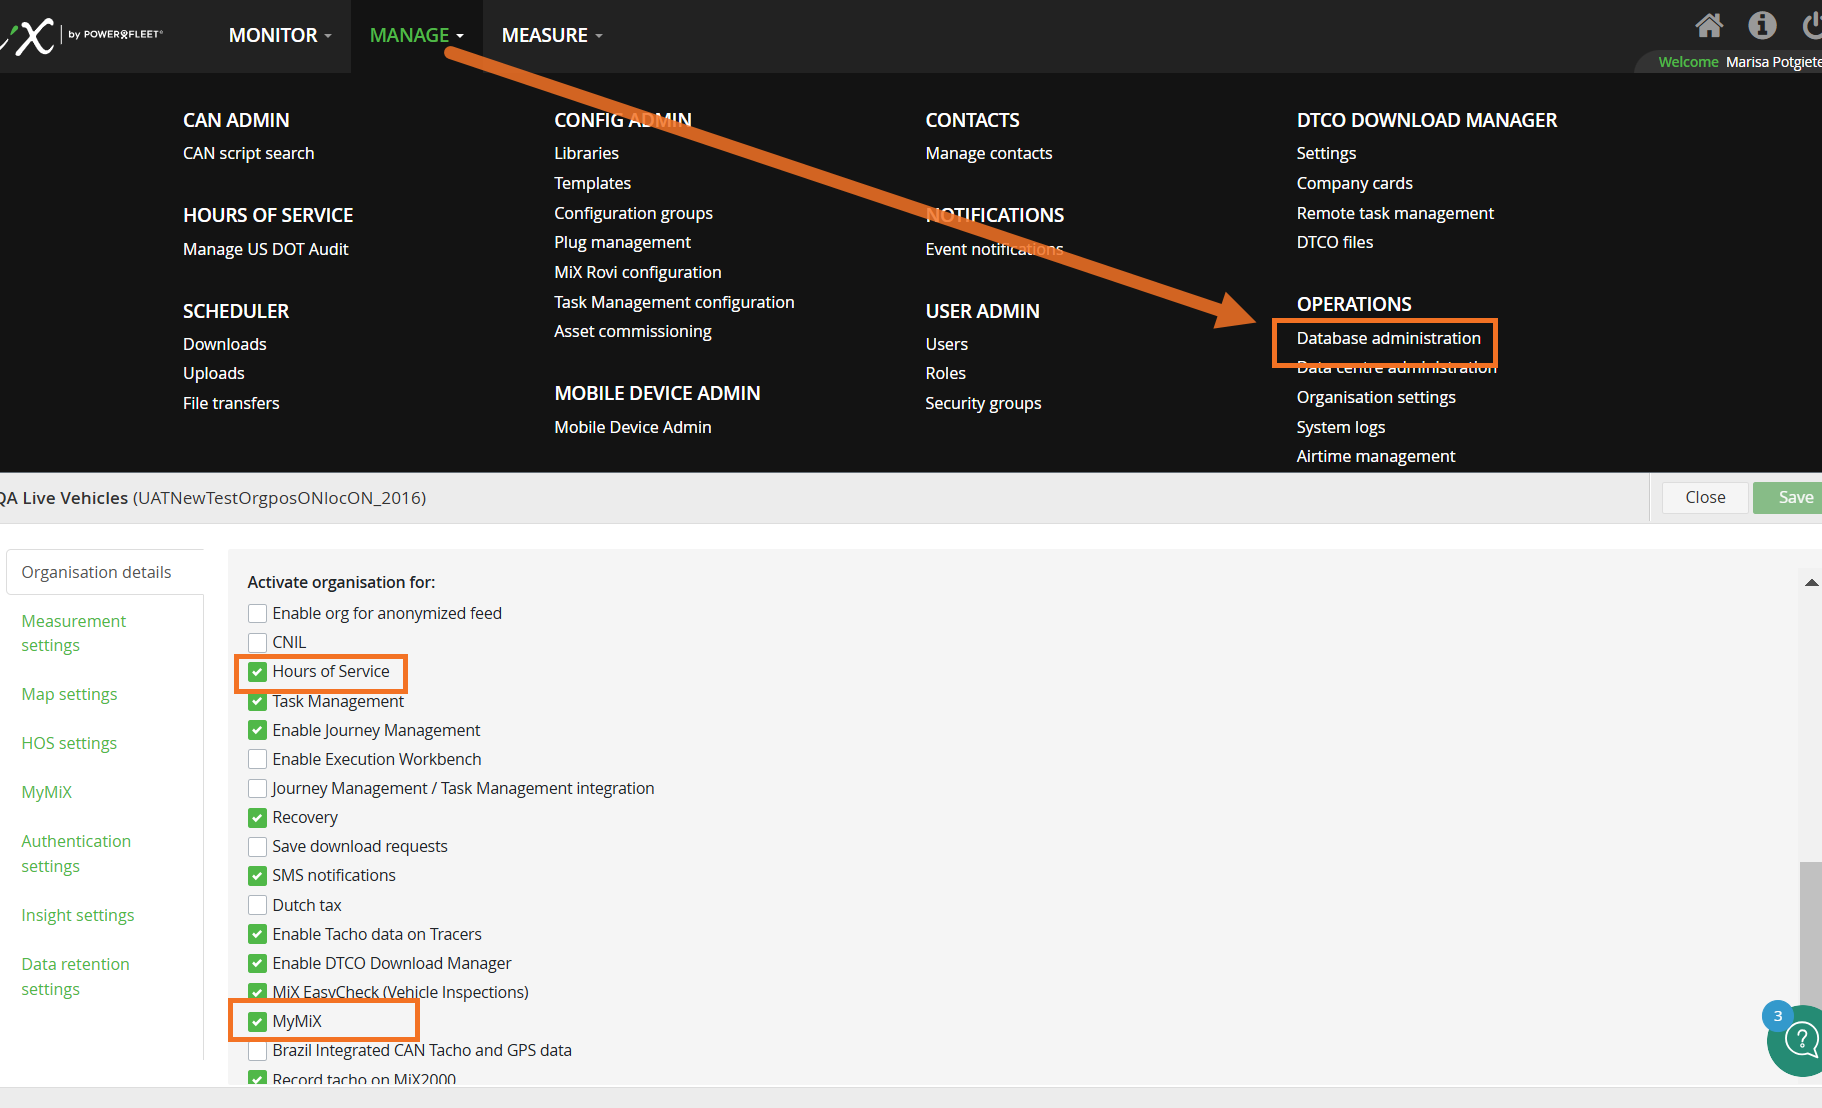The image size is (1822, 1108).
Task: Open DTCO files
Action: pos(1334,242)
